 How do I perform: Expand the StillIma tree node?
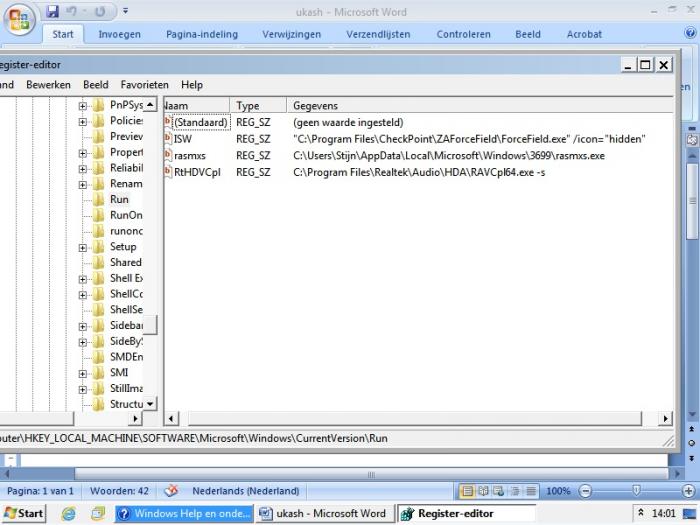[83, 389]
